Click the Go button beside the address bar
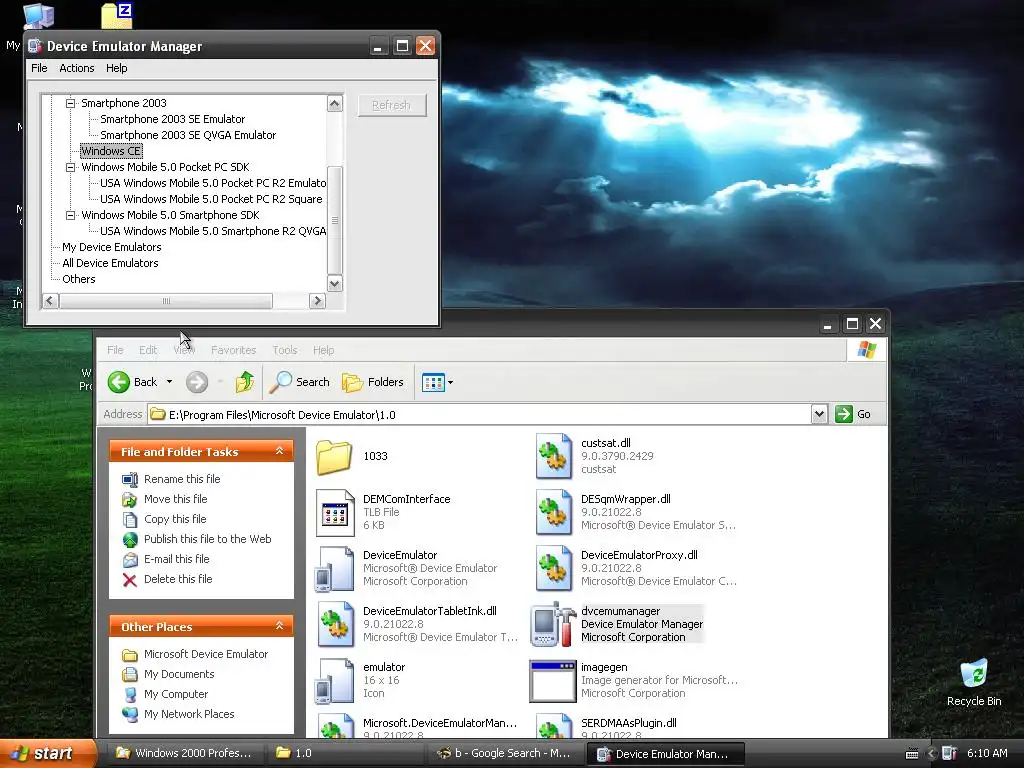 854,414
